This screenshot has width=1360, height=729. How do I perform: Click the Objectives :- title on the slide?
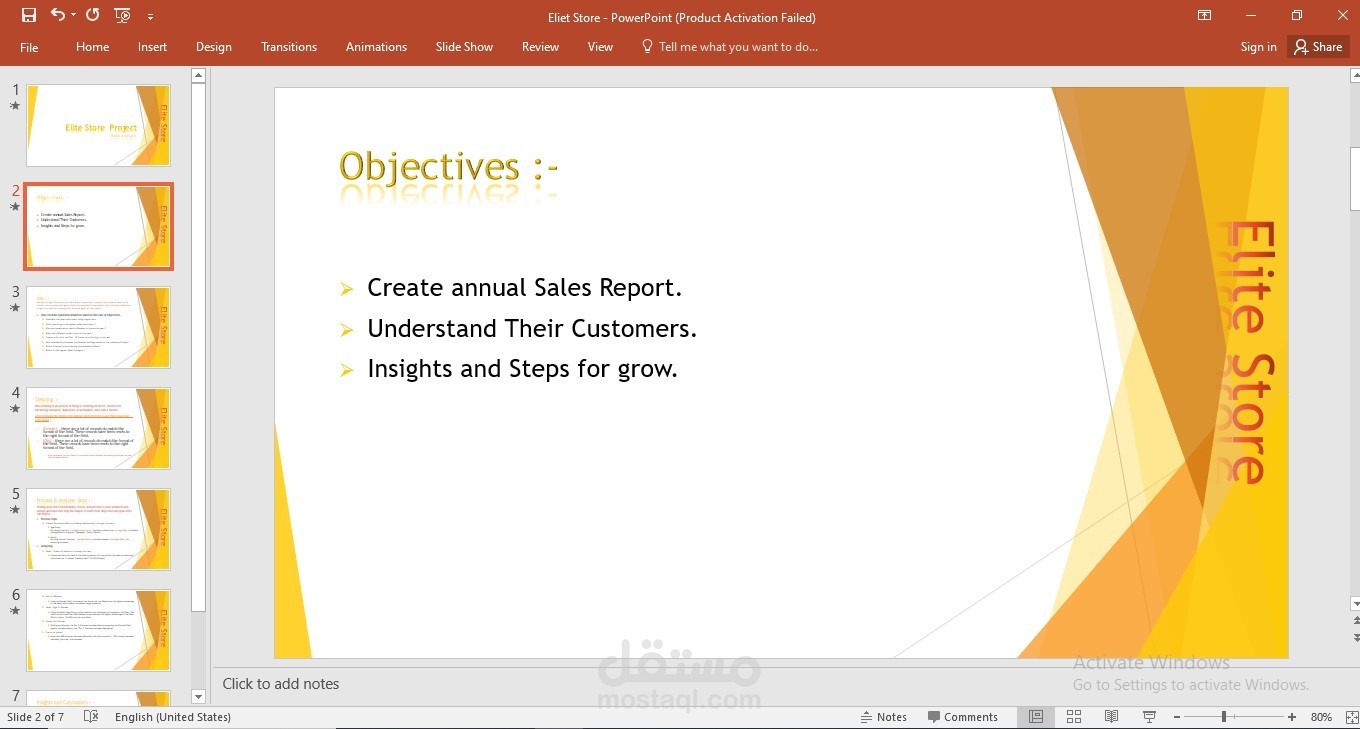click(448, 166)
